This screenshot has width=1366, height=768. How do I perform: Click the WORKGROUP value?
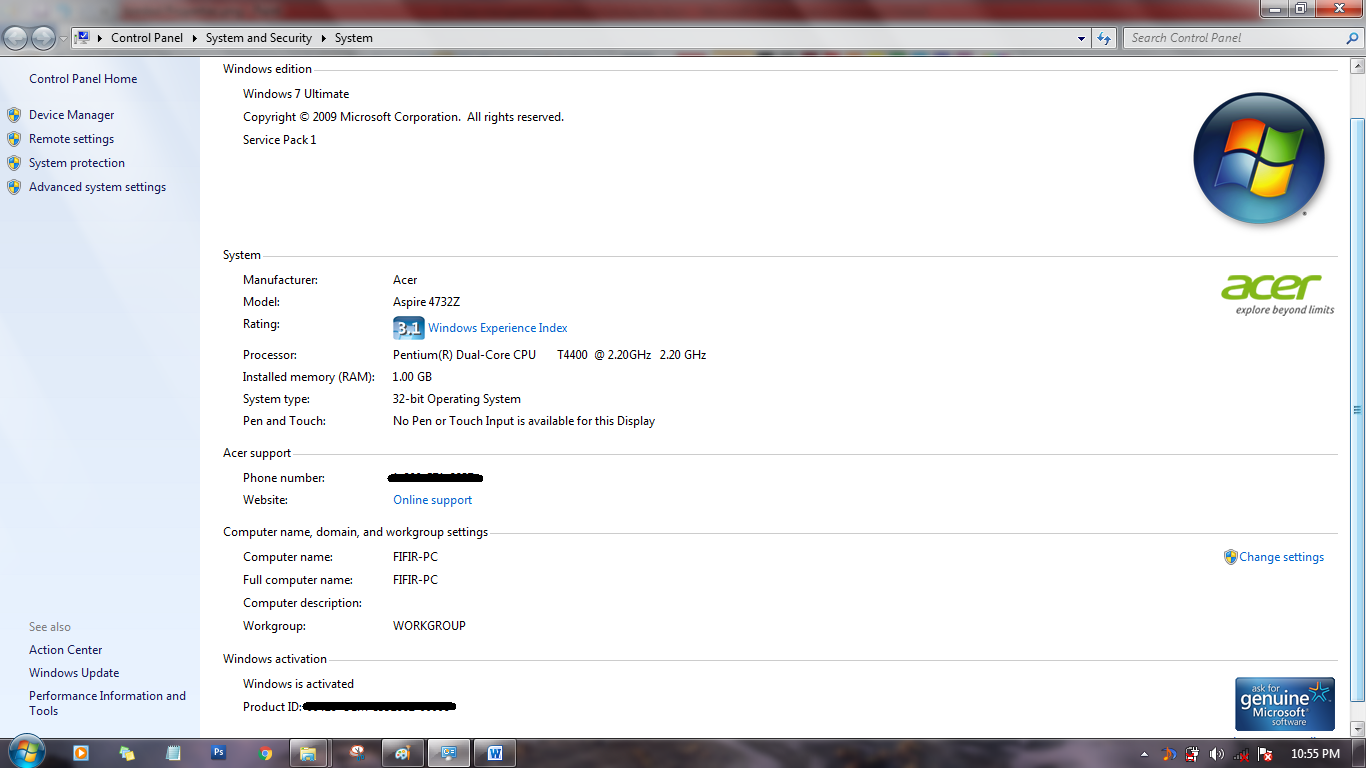tap(429, 626)
